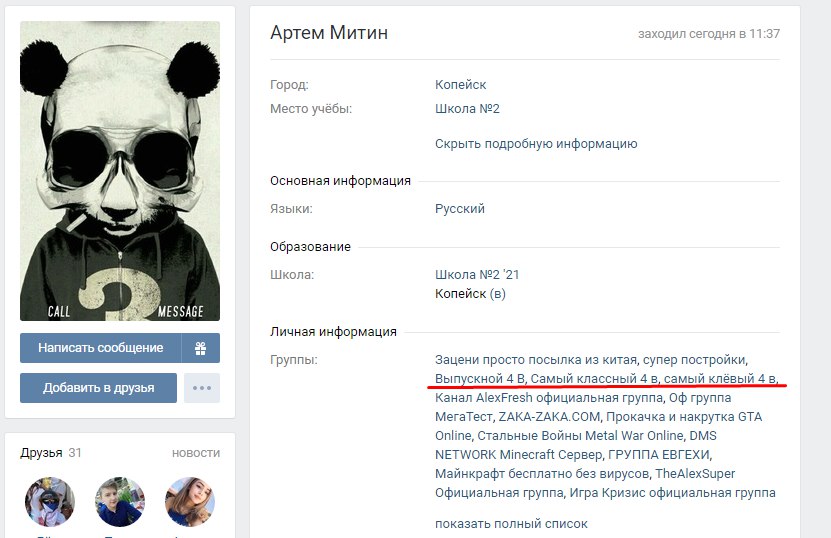The image size is (831, 538).
Task: Open Игра Кризис официальная группа
Action: click(x=673, y=492)
